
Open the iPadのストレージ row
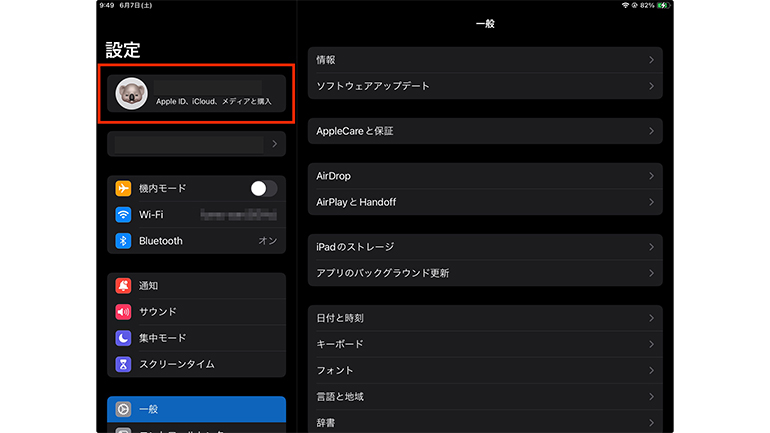[x=485, y=247]
